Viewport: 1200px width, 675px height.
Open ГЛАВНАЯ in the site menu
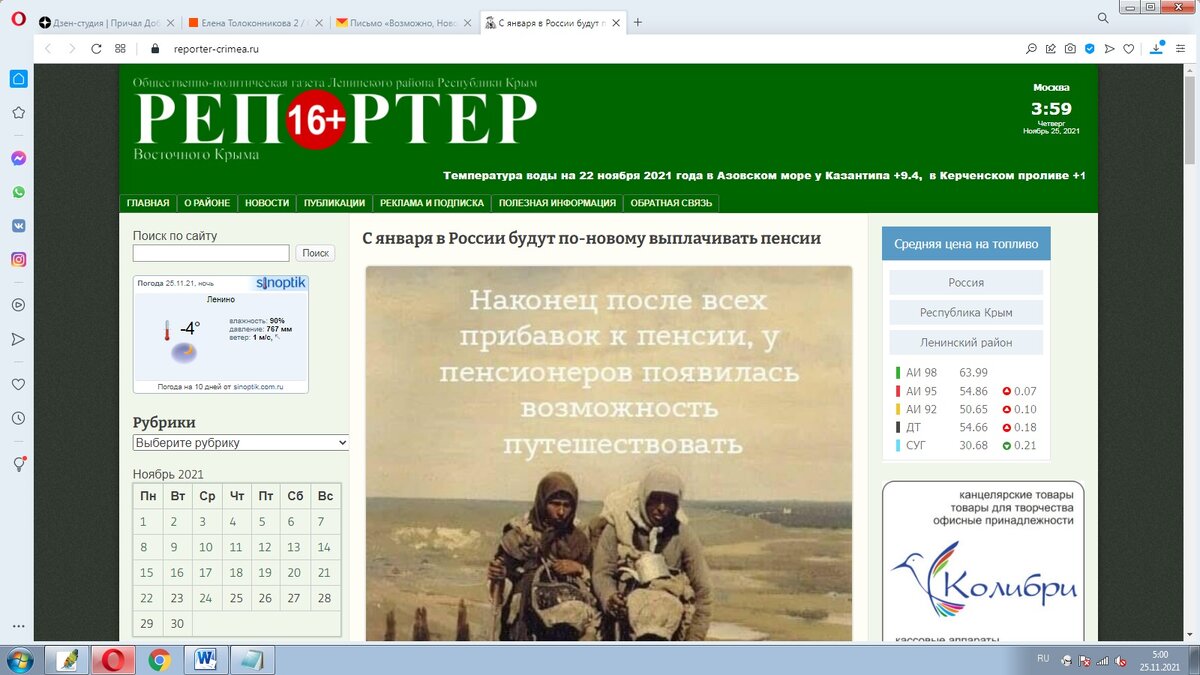148,203
